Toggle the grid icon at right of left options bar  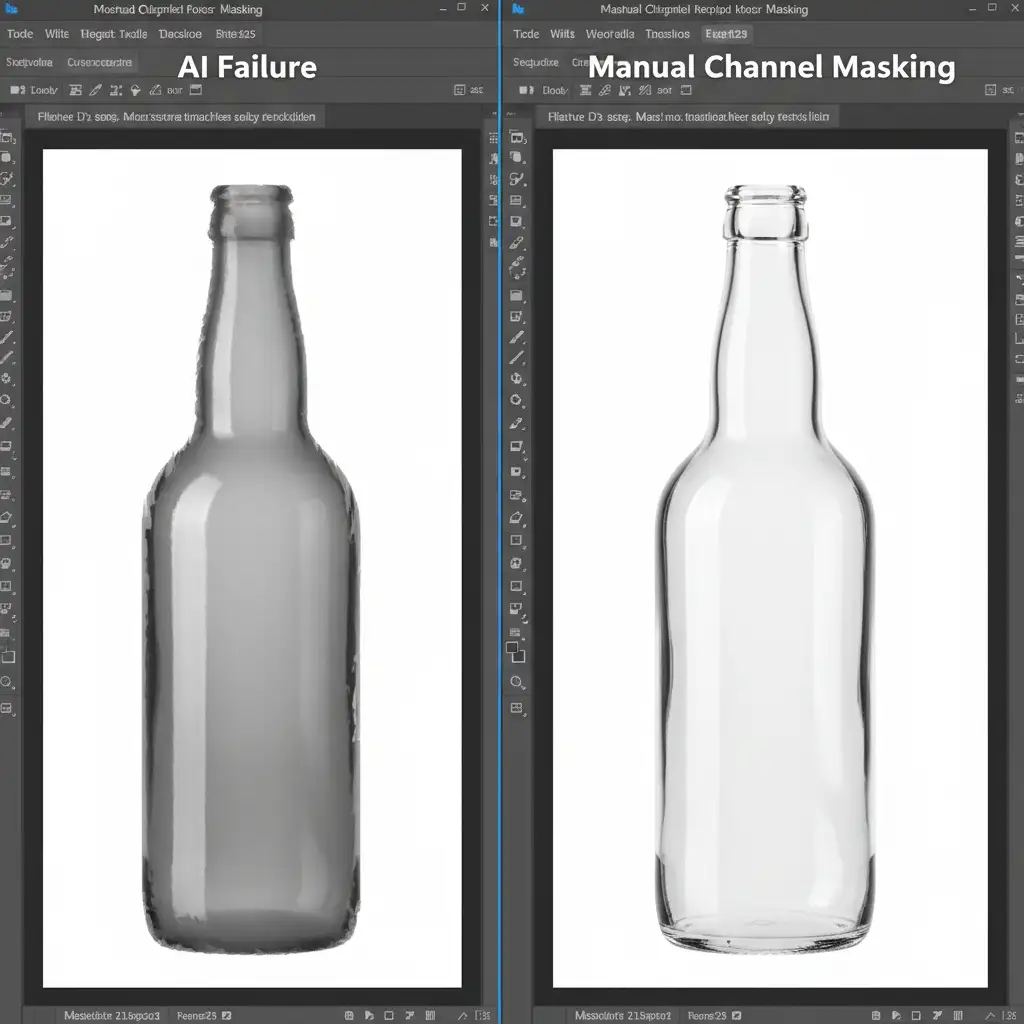tap(459, 90)
